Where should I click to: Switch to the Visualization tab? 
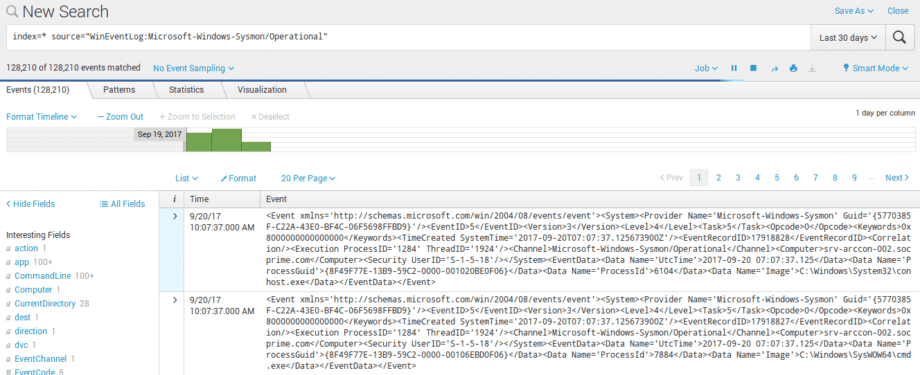coord(262,90)
